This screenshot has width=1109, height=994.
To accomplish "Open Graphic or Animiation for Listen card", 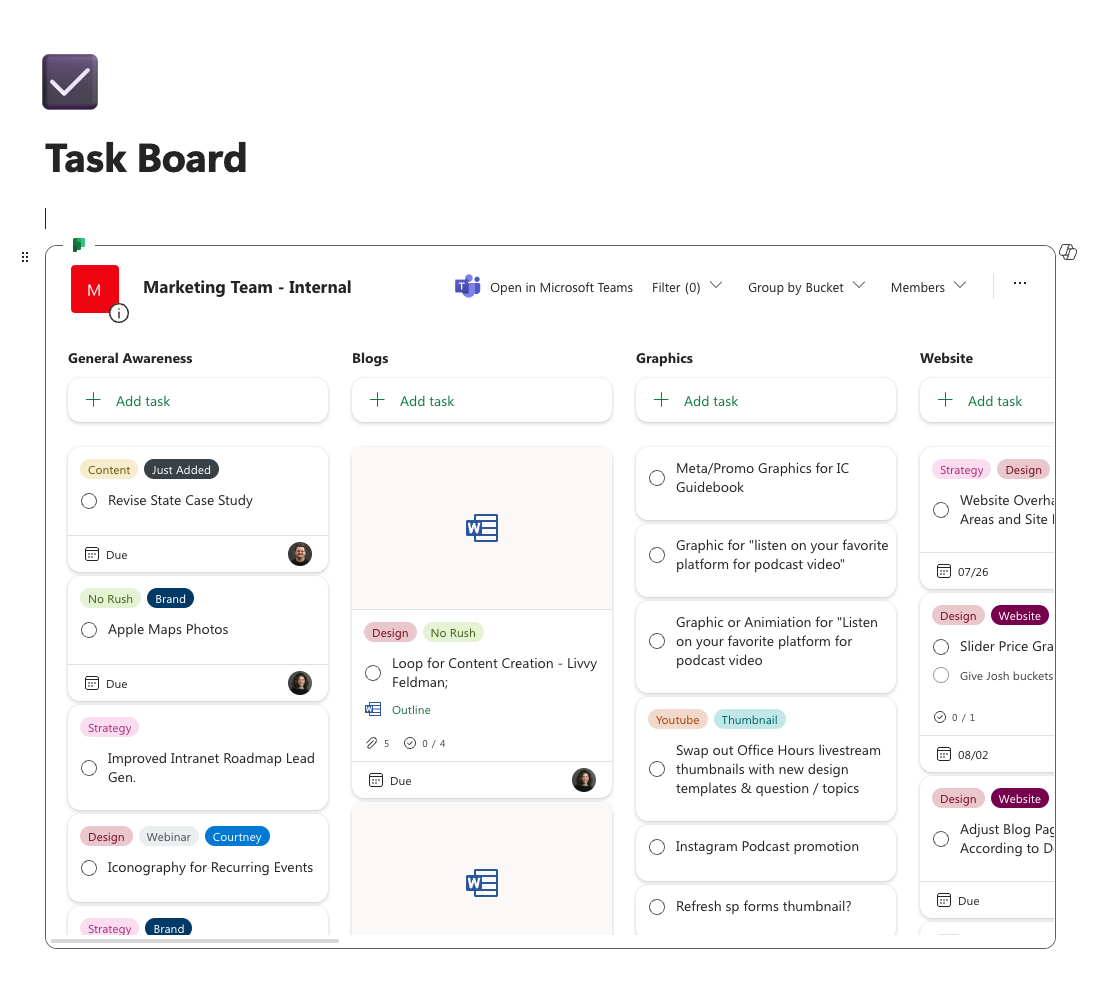I will click(766, 647).
